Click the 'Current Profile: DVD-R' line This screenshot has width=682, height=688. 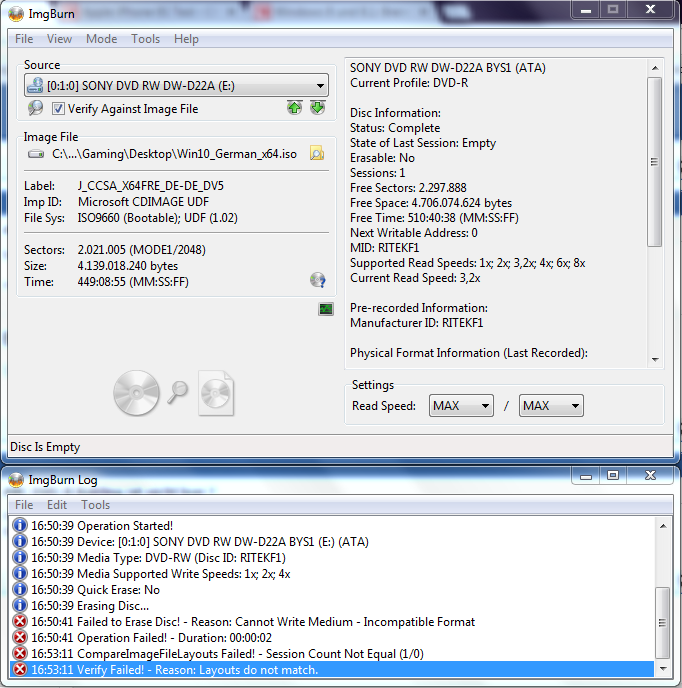(409, 83)
